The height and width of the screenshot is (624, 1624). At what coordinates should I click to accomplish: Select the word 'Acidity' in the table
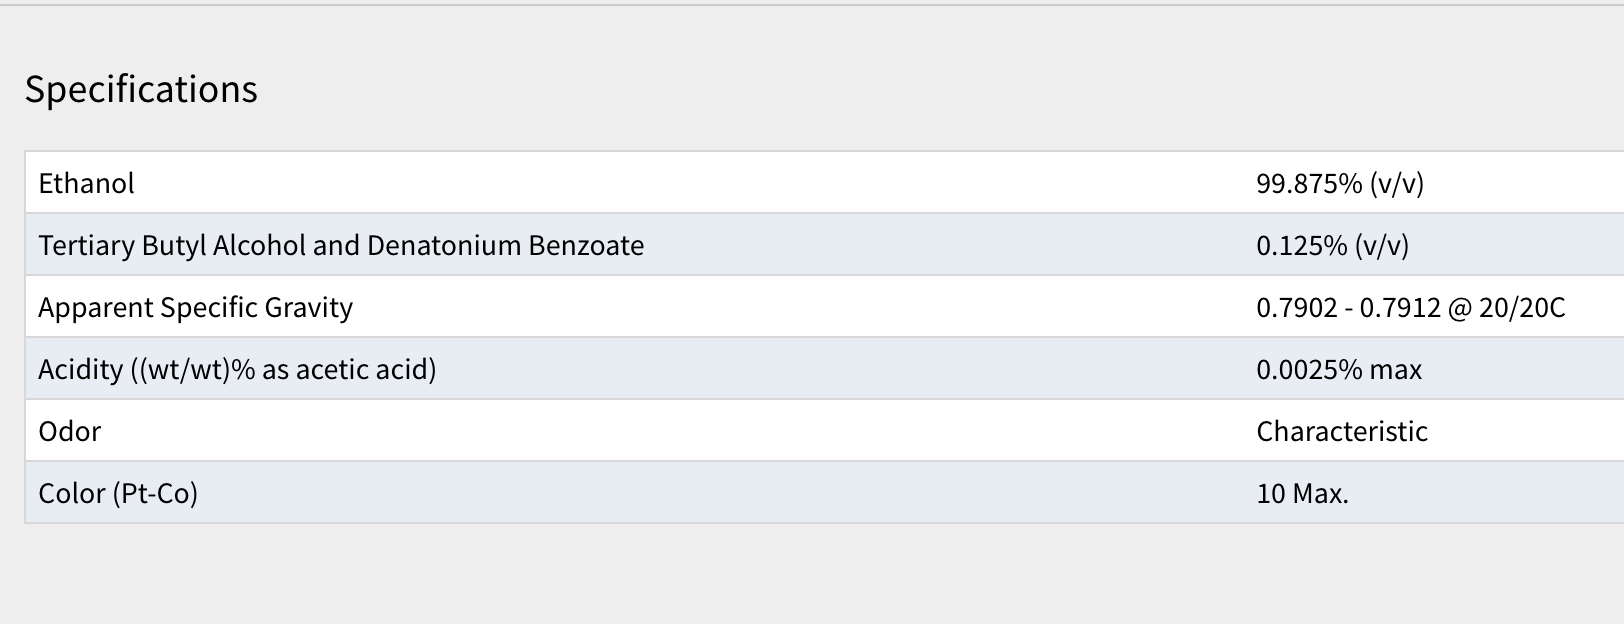pyautogui.click(x=80, y=369)
